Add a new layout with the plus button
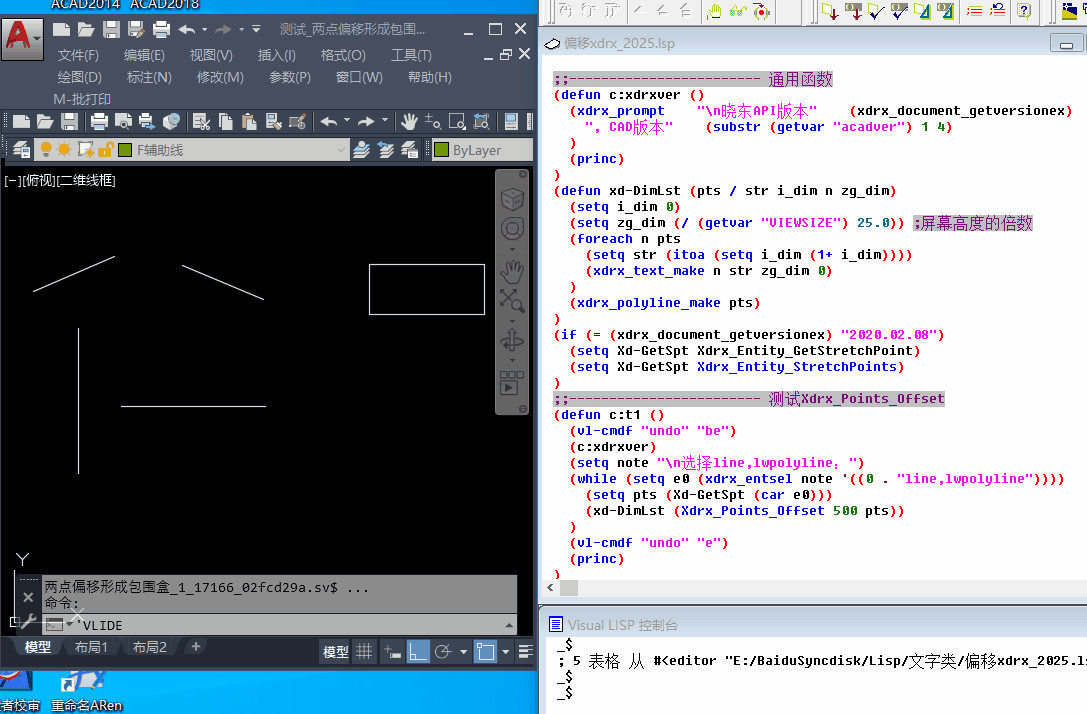The height and width of the screenshot is (714, 1087). pyautogui.click(x=195, y=646)
